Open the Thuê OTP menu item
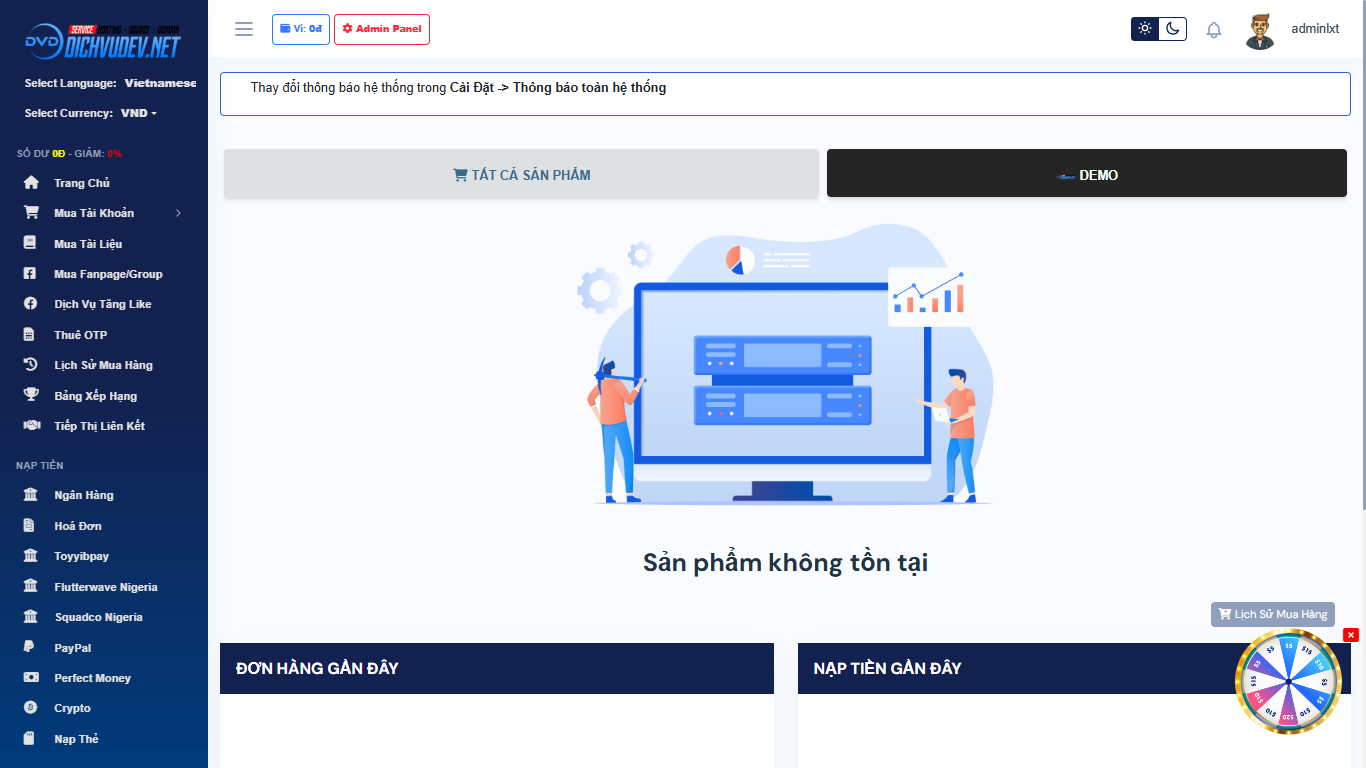 click(x=80, y=335)
